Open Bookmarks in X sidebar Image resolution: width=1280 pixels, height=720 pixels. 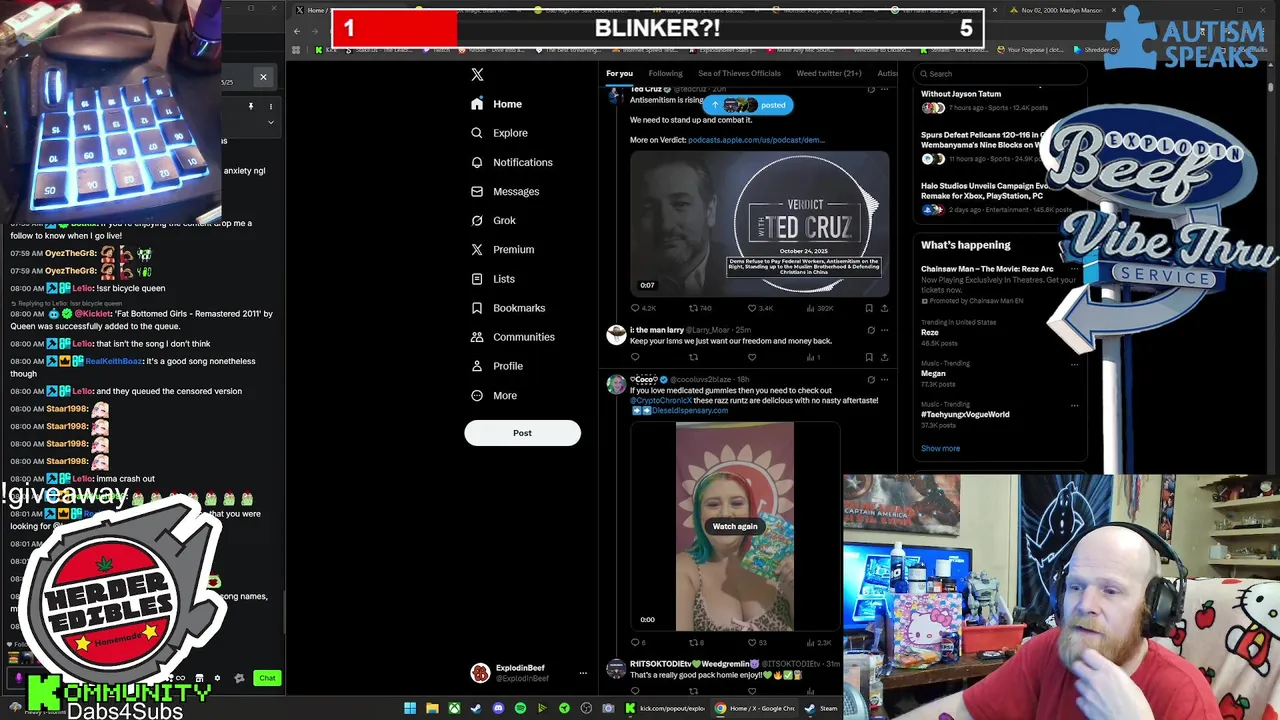(x=508, y=308)
